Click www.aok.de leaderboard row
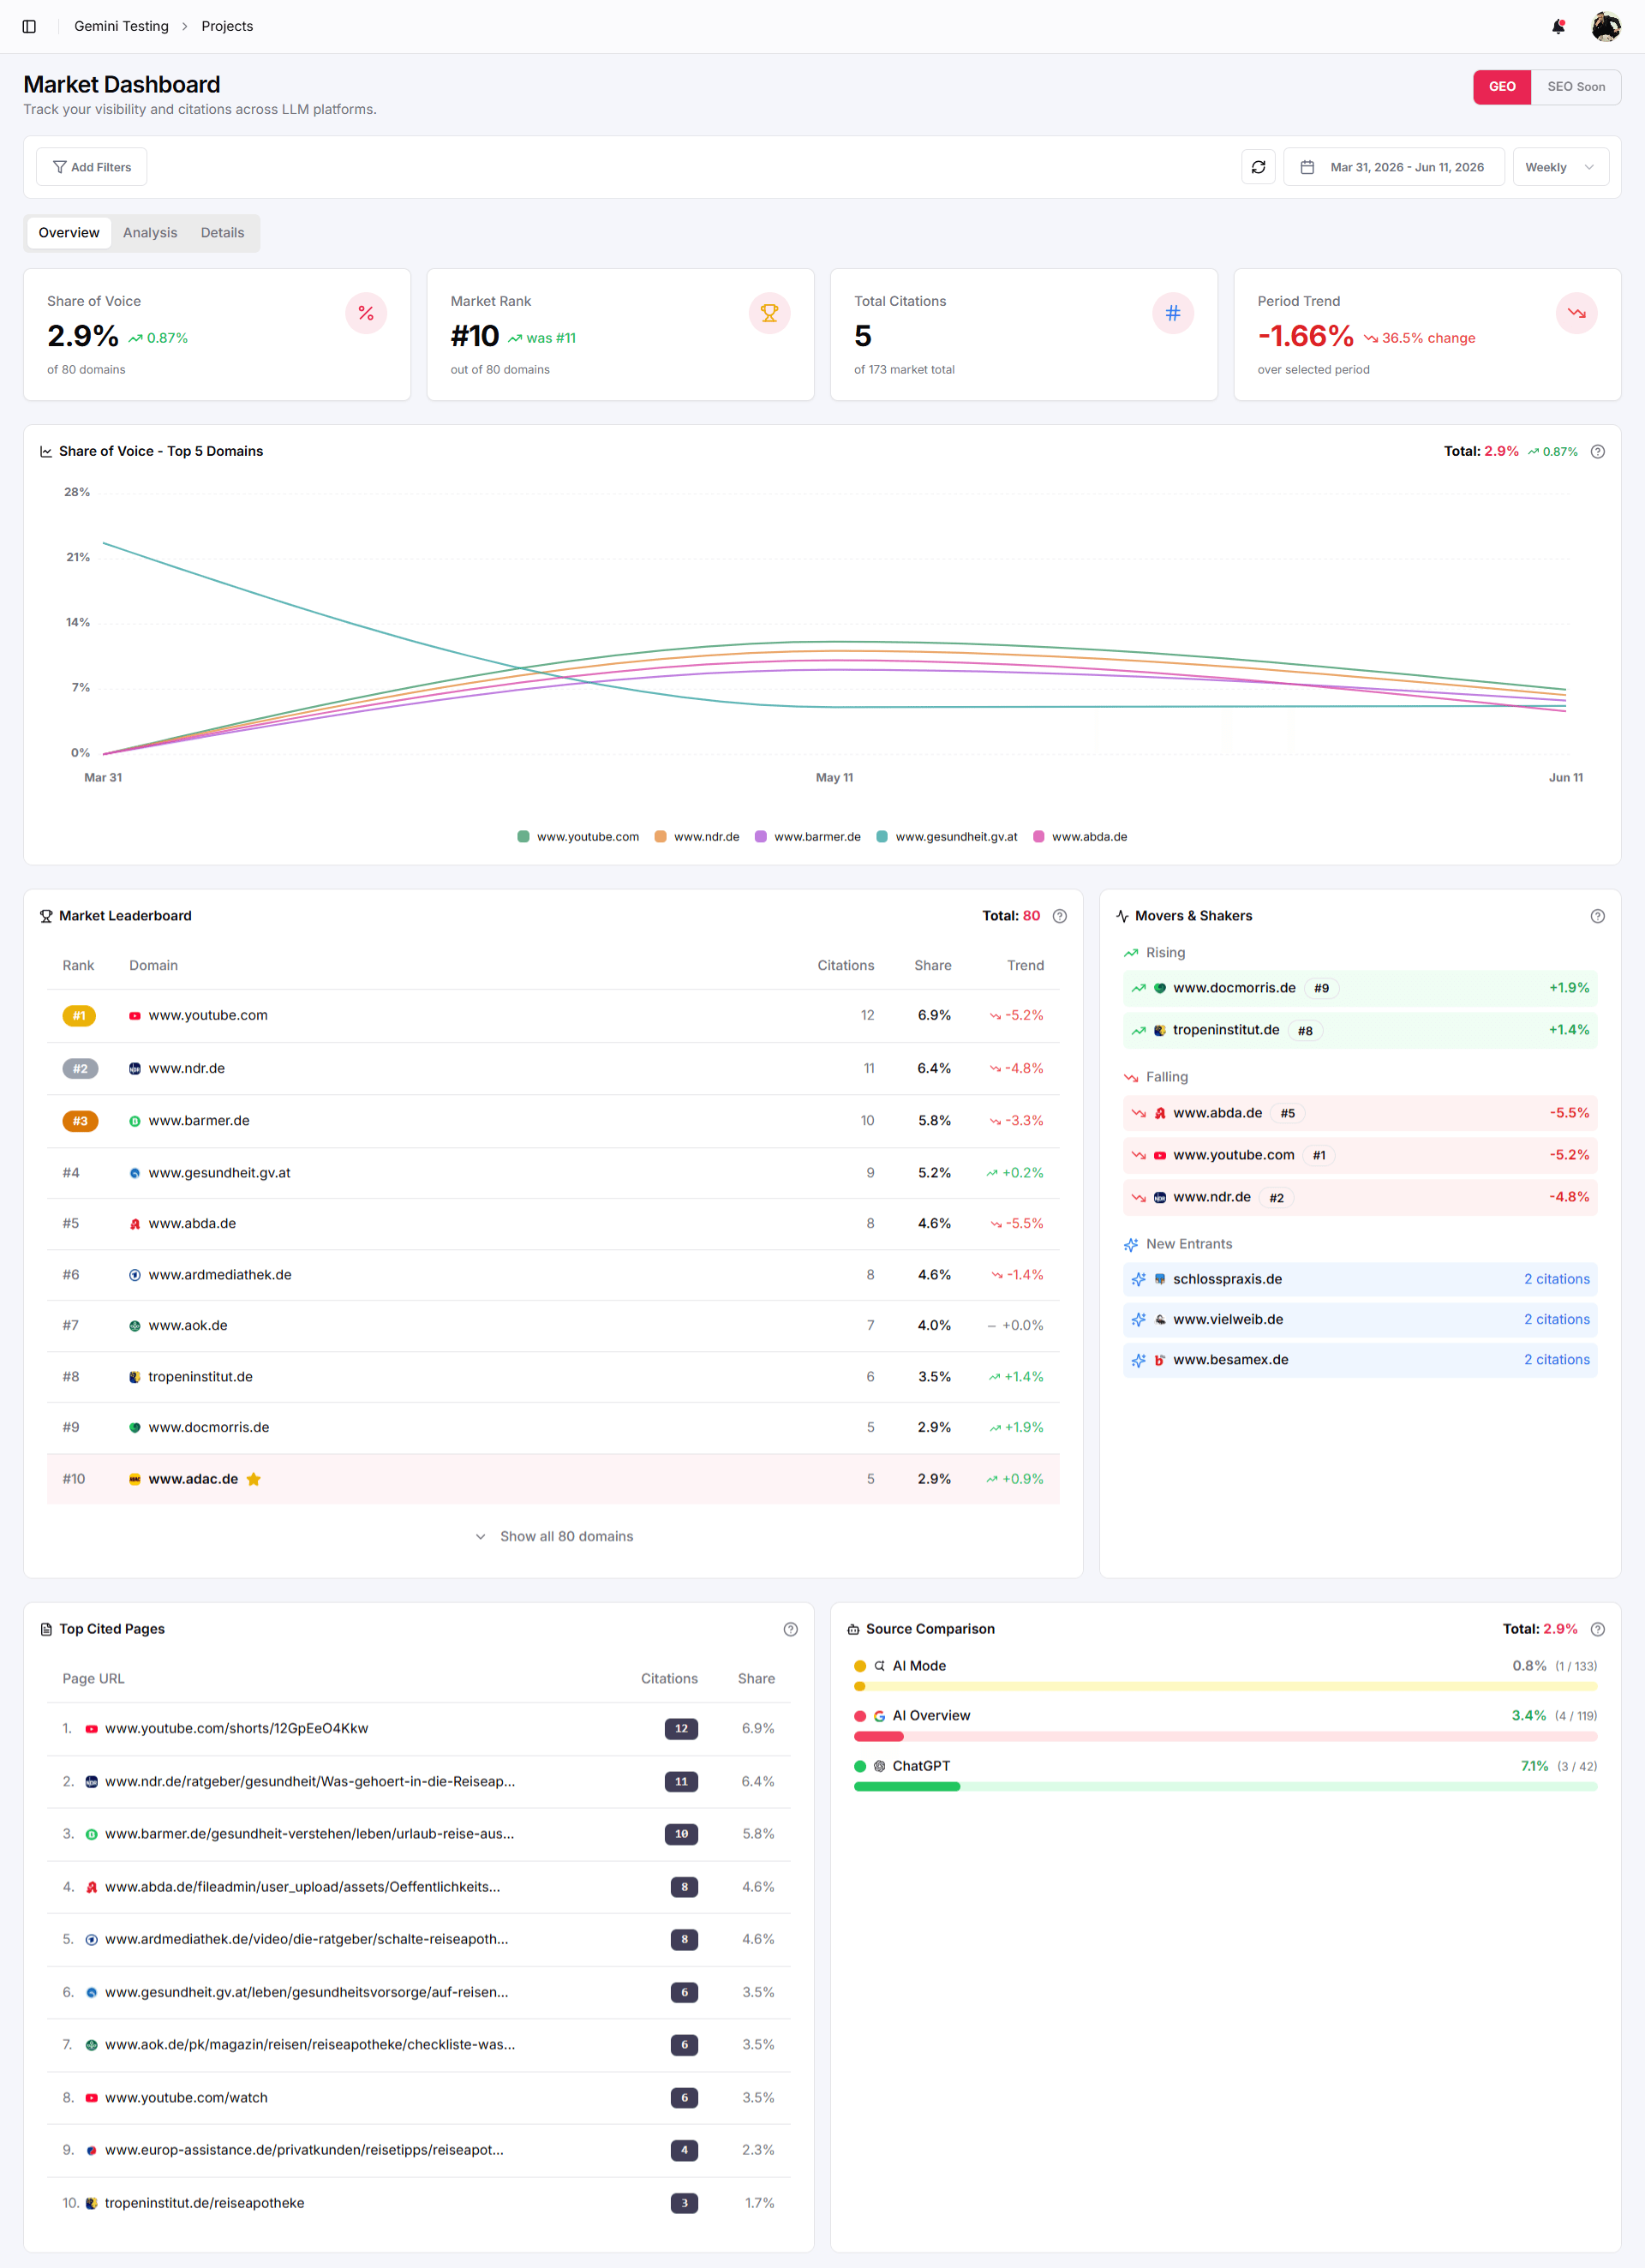The height and width of the screenshot is (2268, 1645). (553, 1325)
